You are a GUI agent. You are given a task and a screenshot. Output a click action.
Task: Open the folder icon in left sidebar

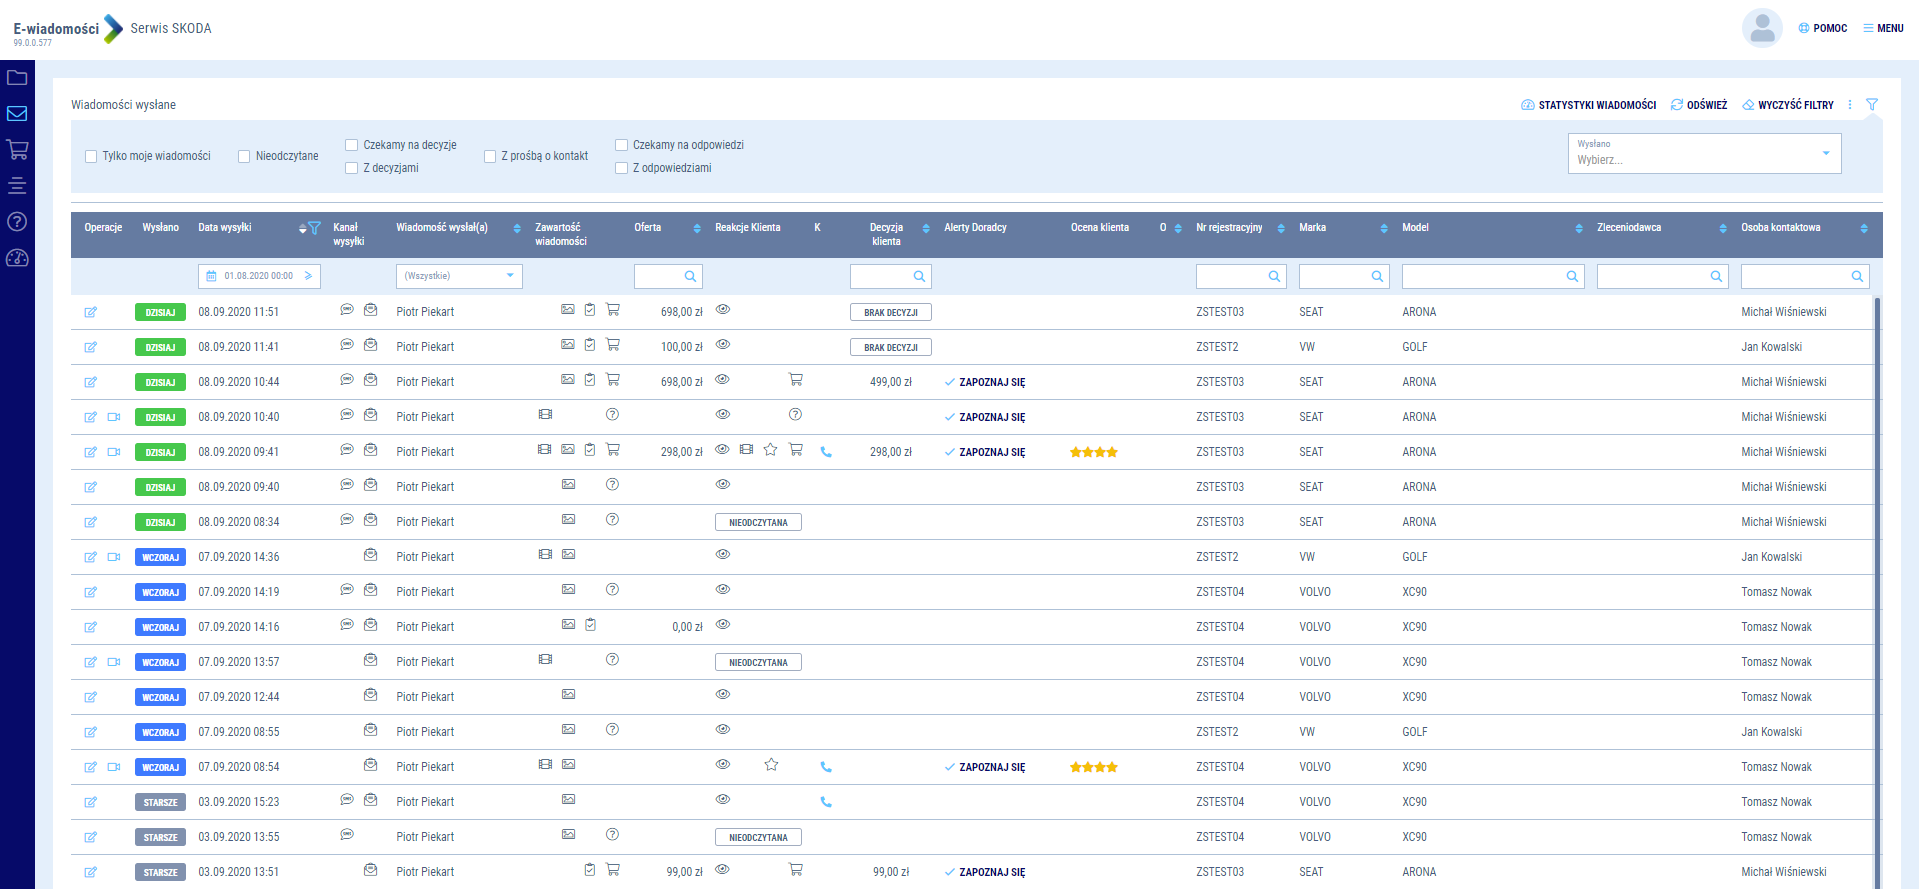17,78
